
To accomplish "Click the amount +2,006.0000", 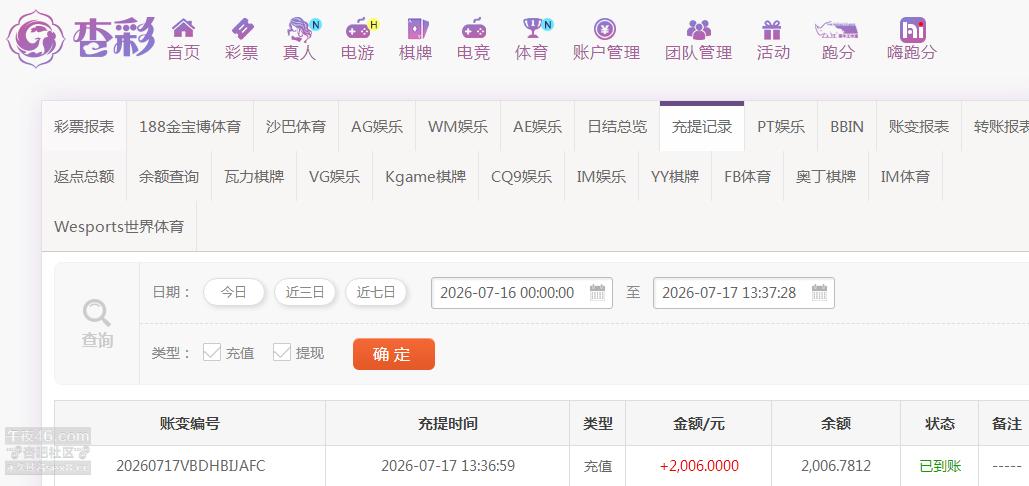I will (699, 466).
